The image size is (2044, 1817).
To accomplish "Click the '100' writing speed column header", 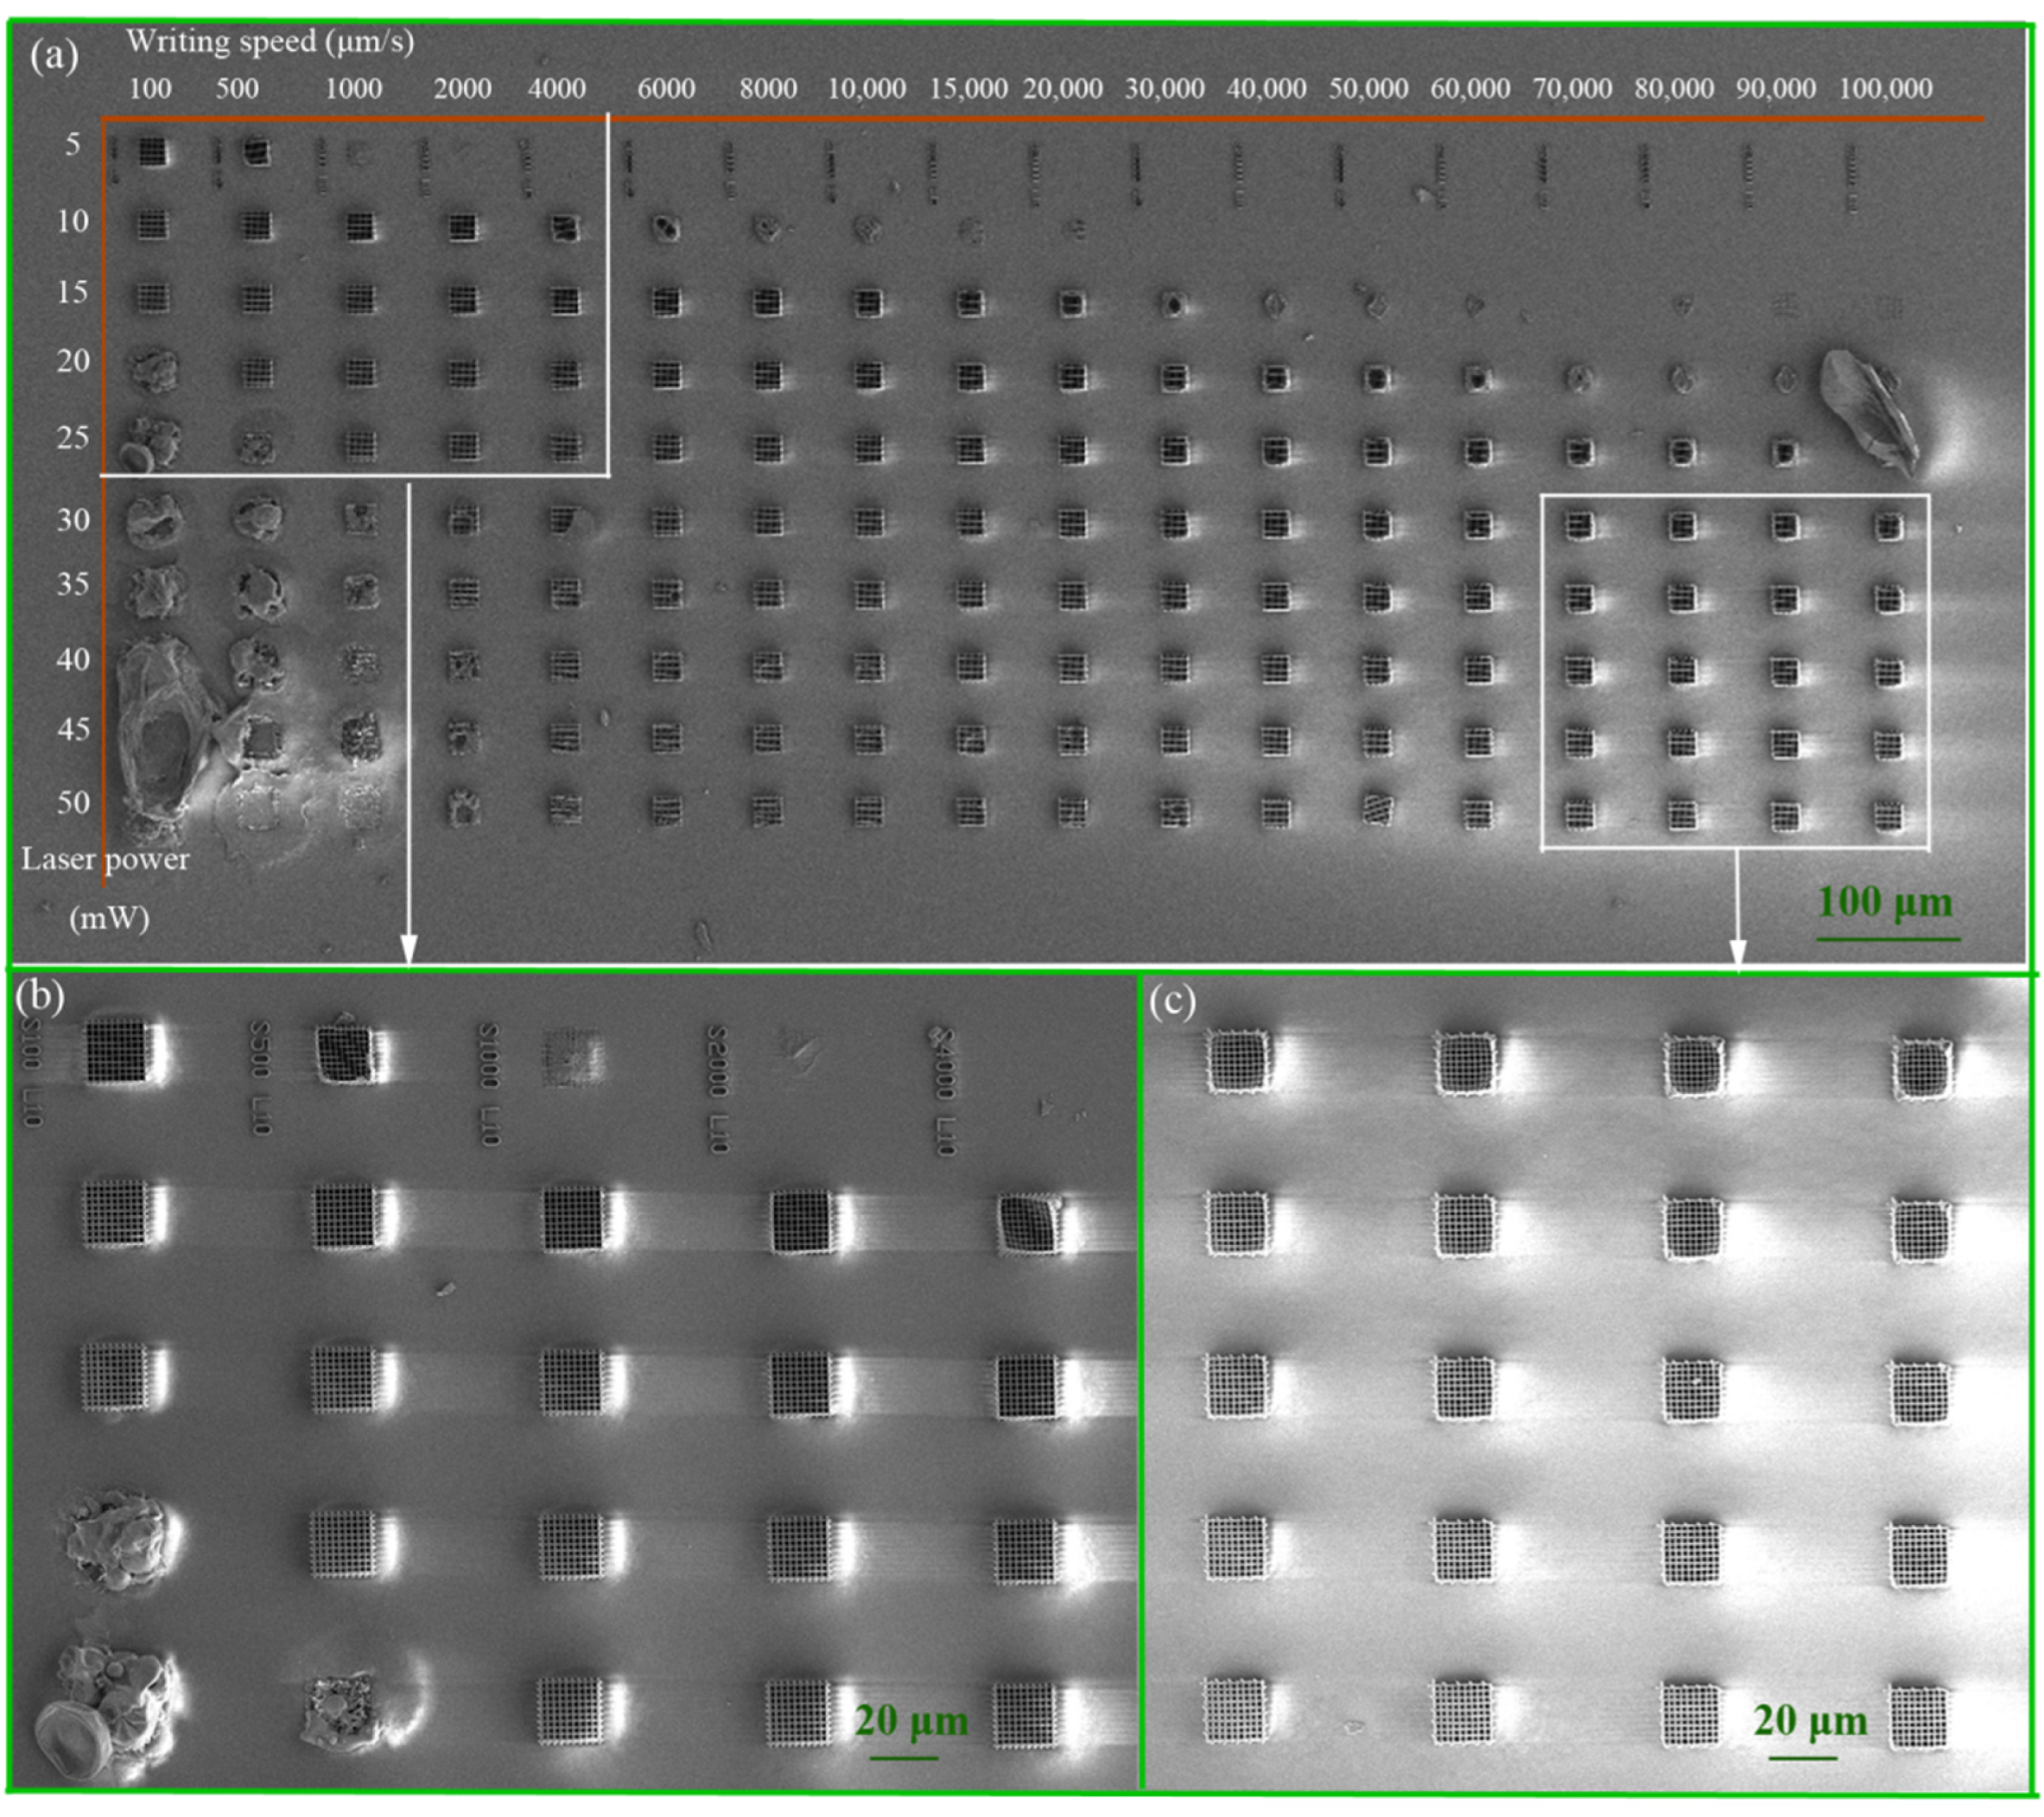I will (150, 89).
